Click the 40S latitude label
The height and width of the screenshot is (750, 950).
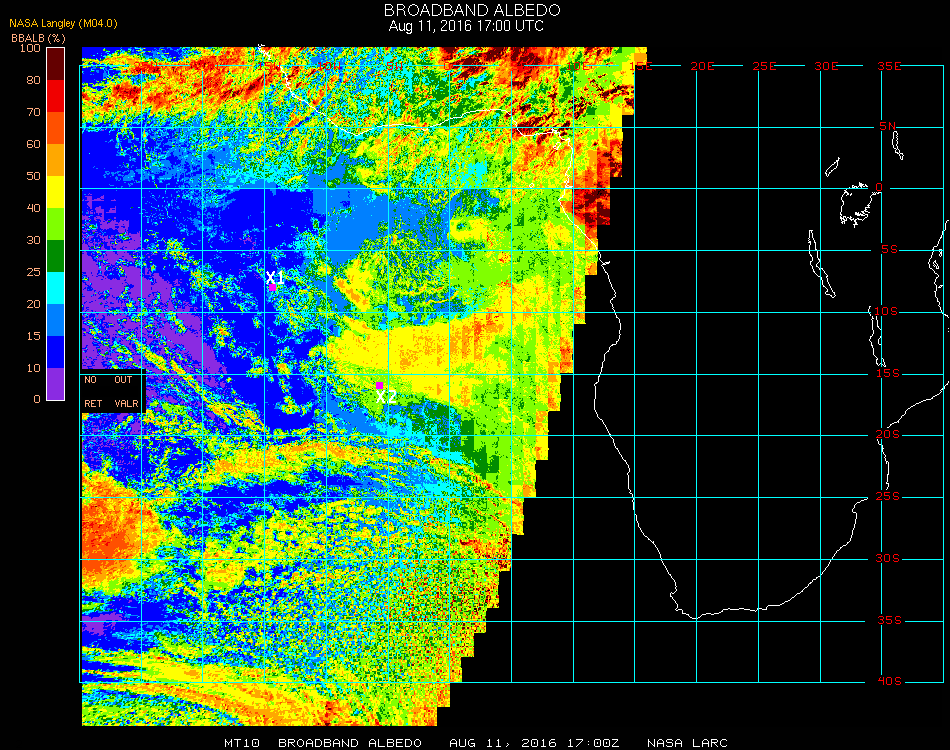coord(889,681)
